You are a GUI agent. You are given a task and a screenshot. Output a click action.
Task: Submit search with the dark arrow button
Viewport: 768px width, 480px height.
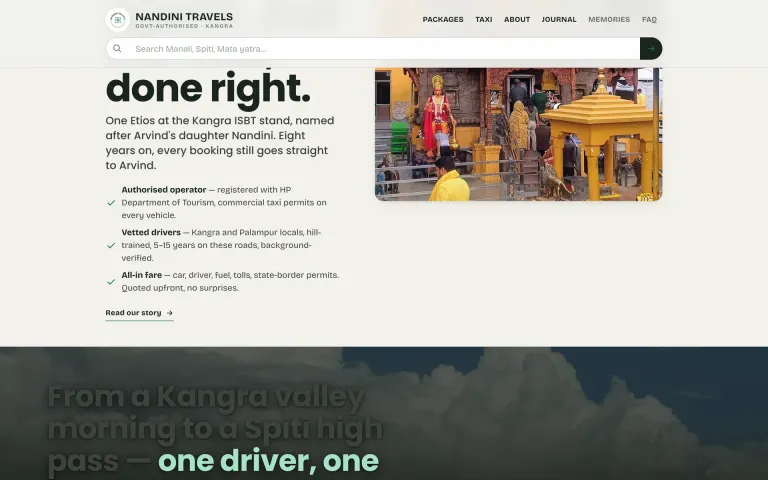coord(651,48)
